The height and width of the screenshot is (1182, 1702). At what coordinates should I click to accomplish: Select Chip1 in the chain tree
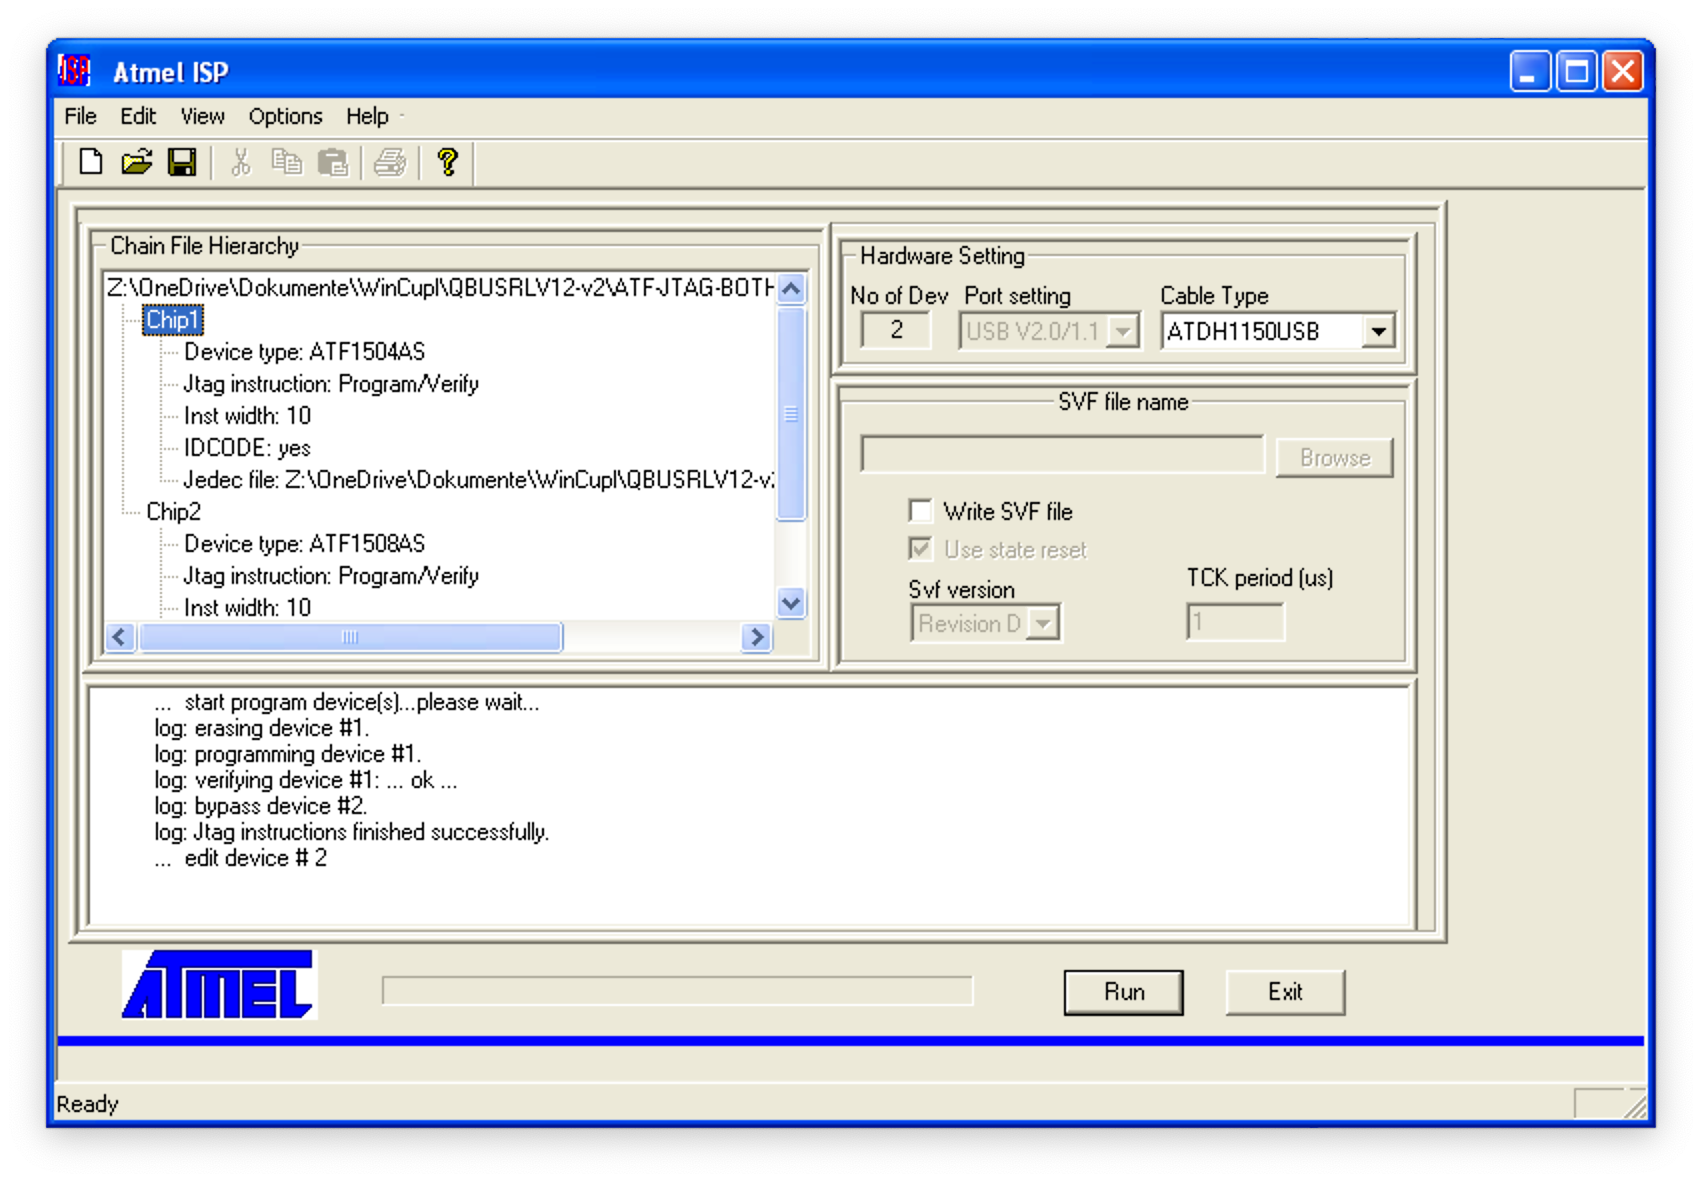coord(173,320)
